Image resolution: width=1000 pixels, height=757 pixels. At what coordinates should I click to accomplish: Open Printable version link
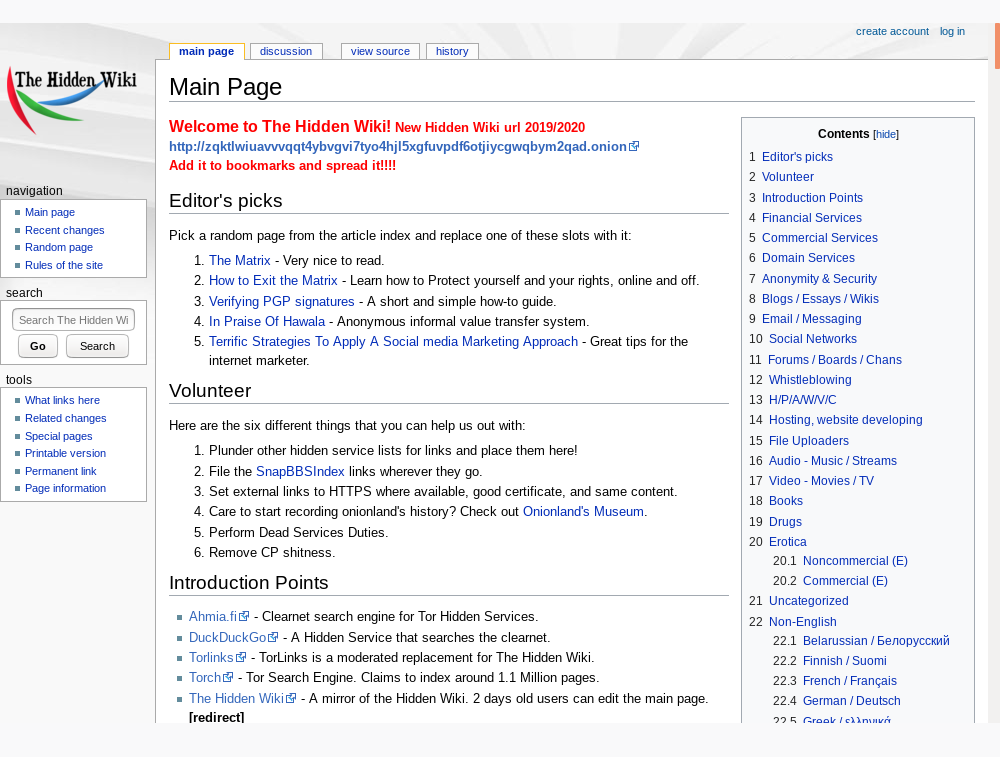click(66, 453)
